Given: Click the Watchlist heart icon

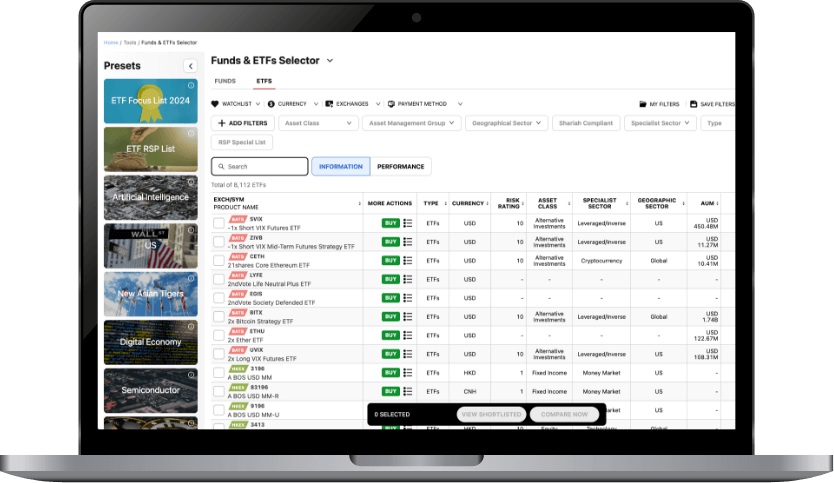Looking at the screenshot, I should pyautogui.click(x=215, y=104).
